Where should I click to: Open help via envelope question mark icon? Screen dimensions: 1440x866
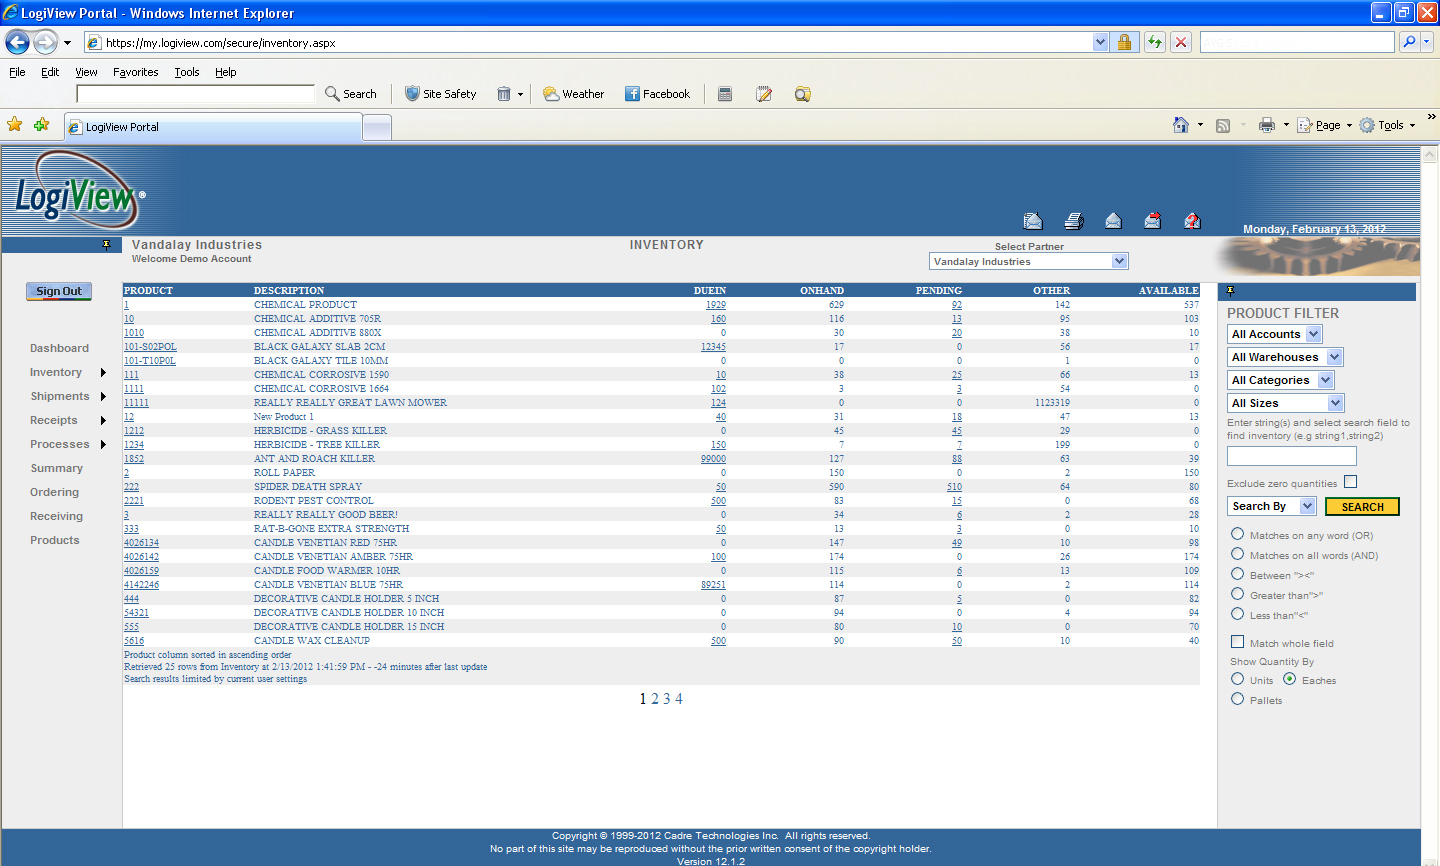tap(1192, 221)
